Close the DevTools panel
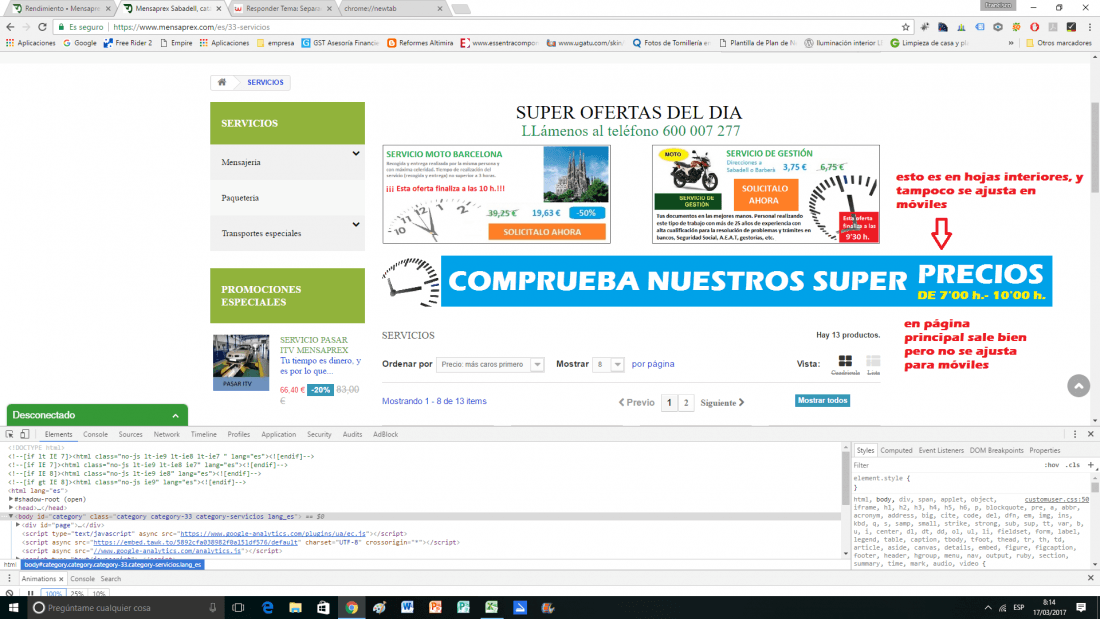 [1090, 434]
